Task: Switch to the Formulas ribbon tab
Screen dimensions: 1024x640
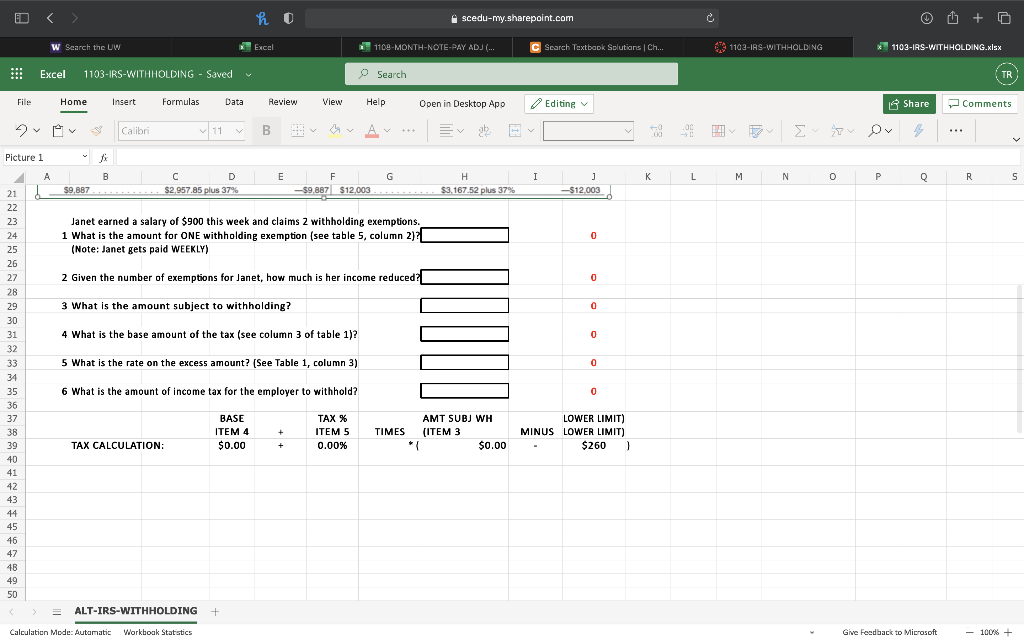Action: coord(180,102)
